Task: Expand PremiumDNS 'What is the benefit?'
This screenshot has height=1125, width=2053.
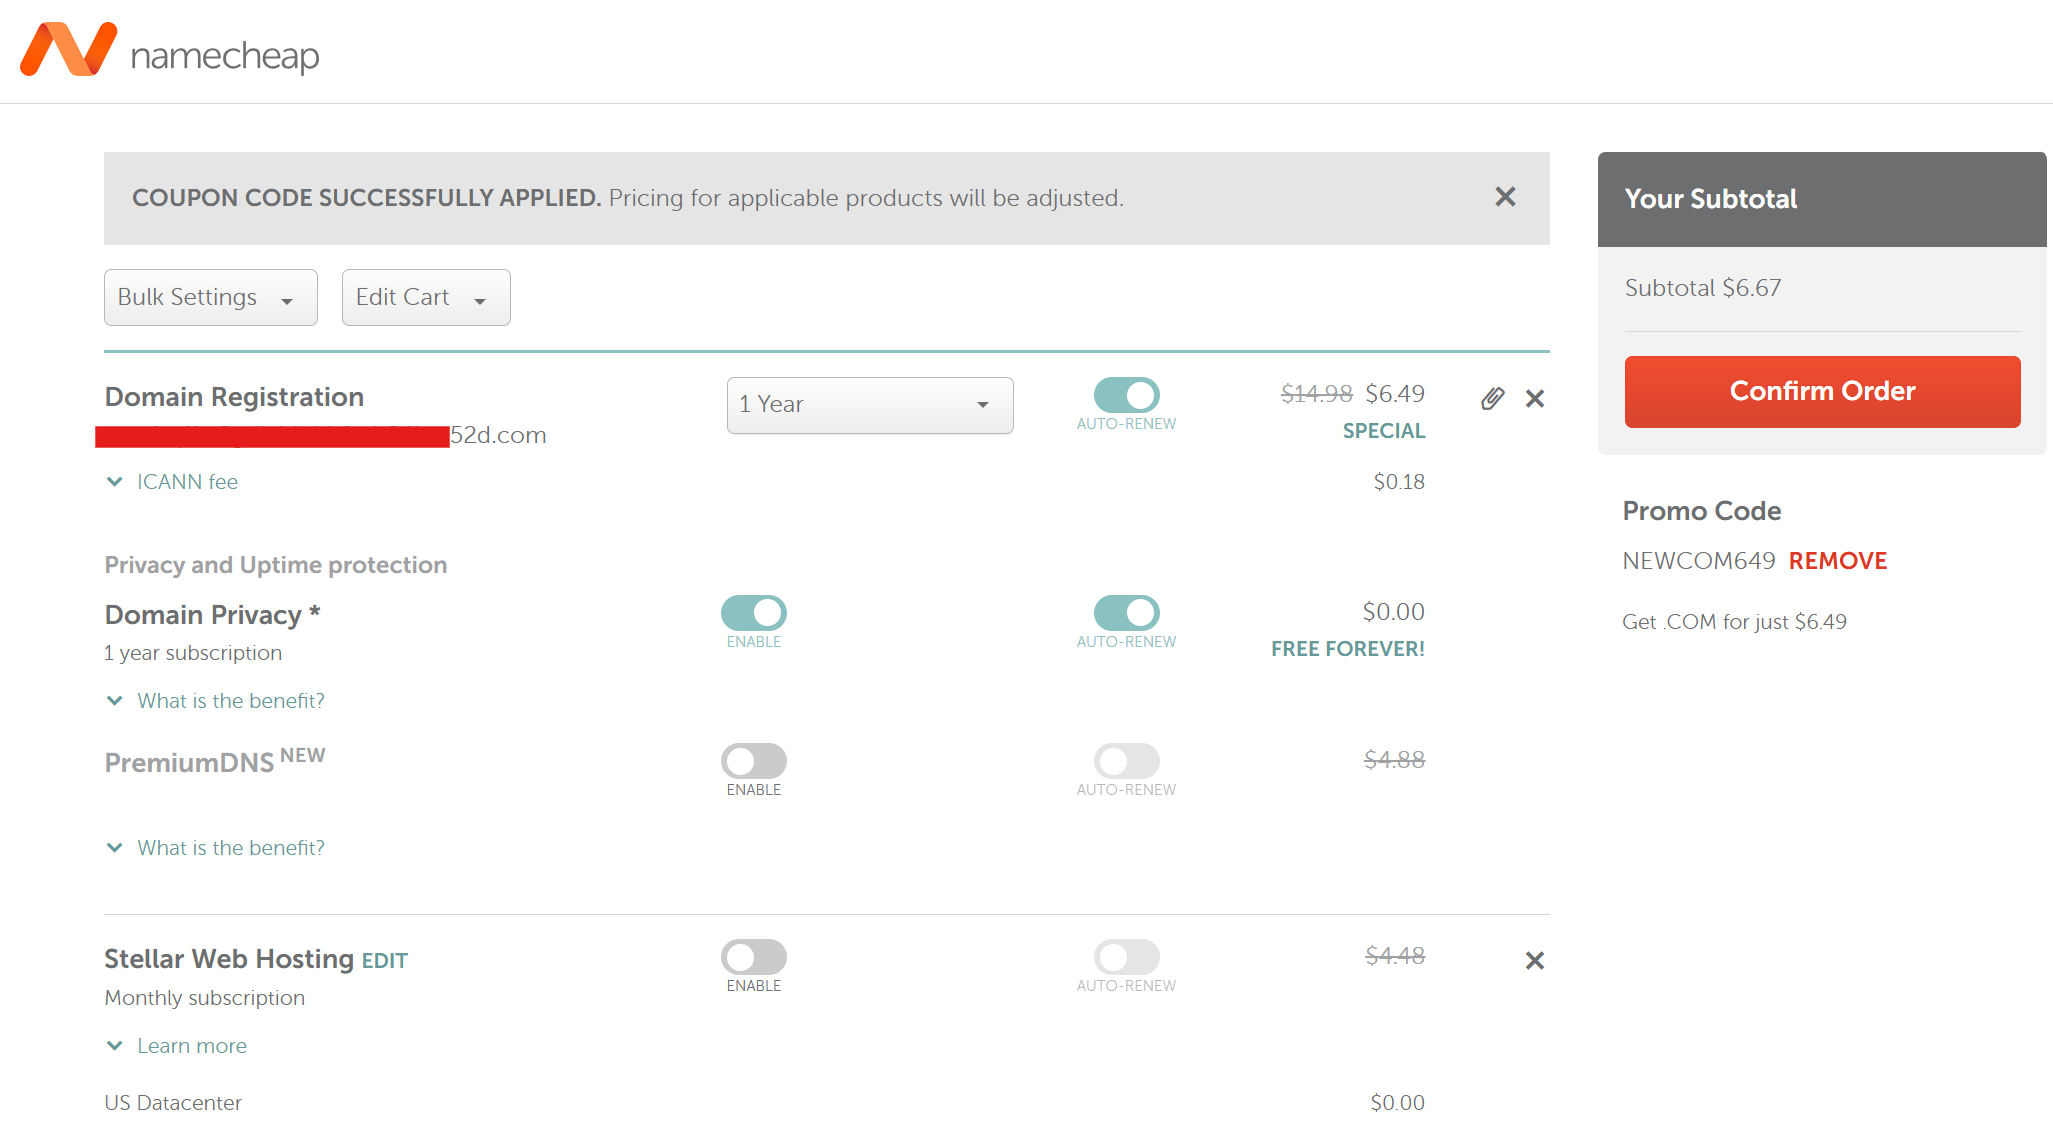Action: click(x=216, y=848)
